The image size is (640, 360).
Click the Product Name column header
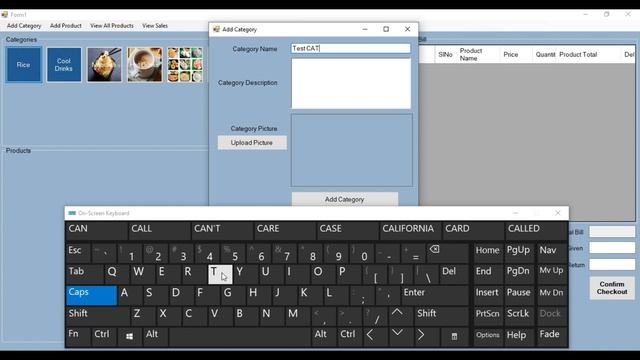tap(478, 54)
